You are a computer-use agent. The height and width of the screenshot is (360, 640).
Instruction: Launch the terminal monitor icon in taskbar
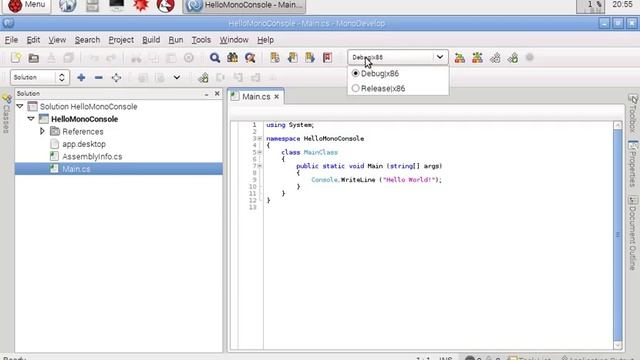[x=116, y=5]
